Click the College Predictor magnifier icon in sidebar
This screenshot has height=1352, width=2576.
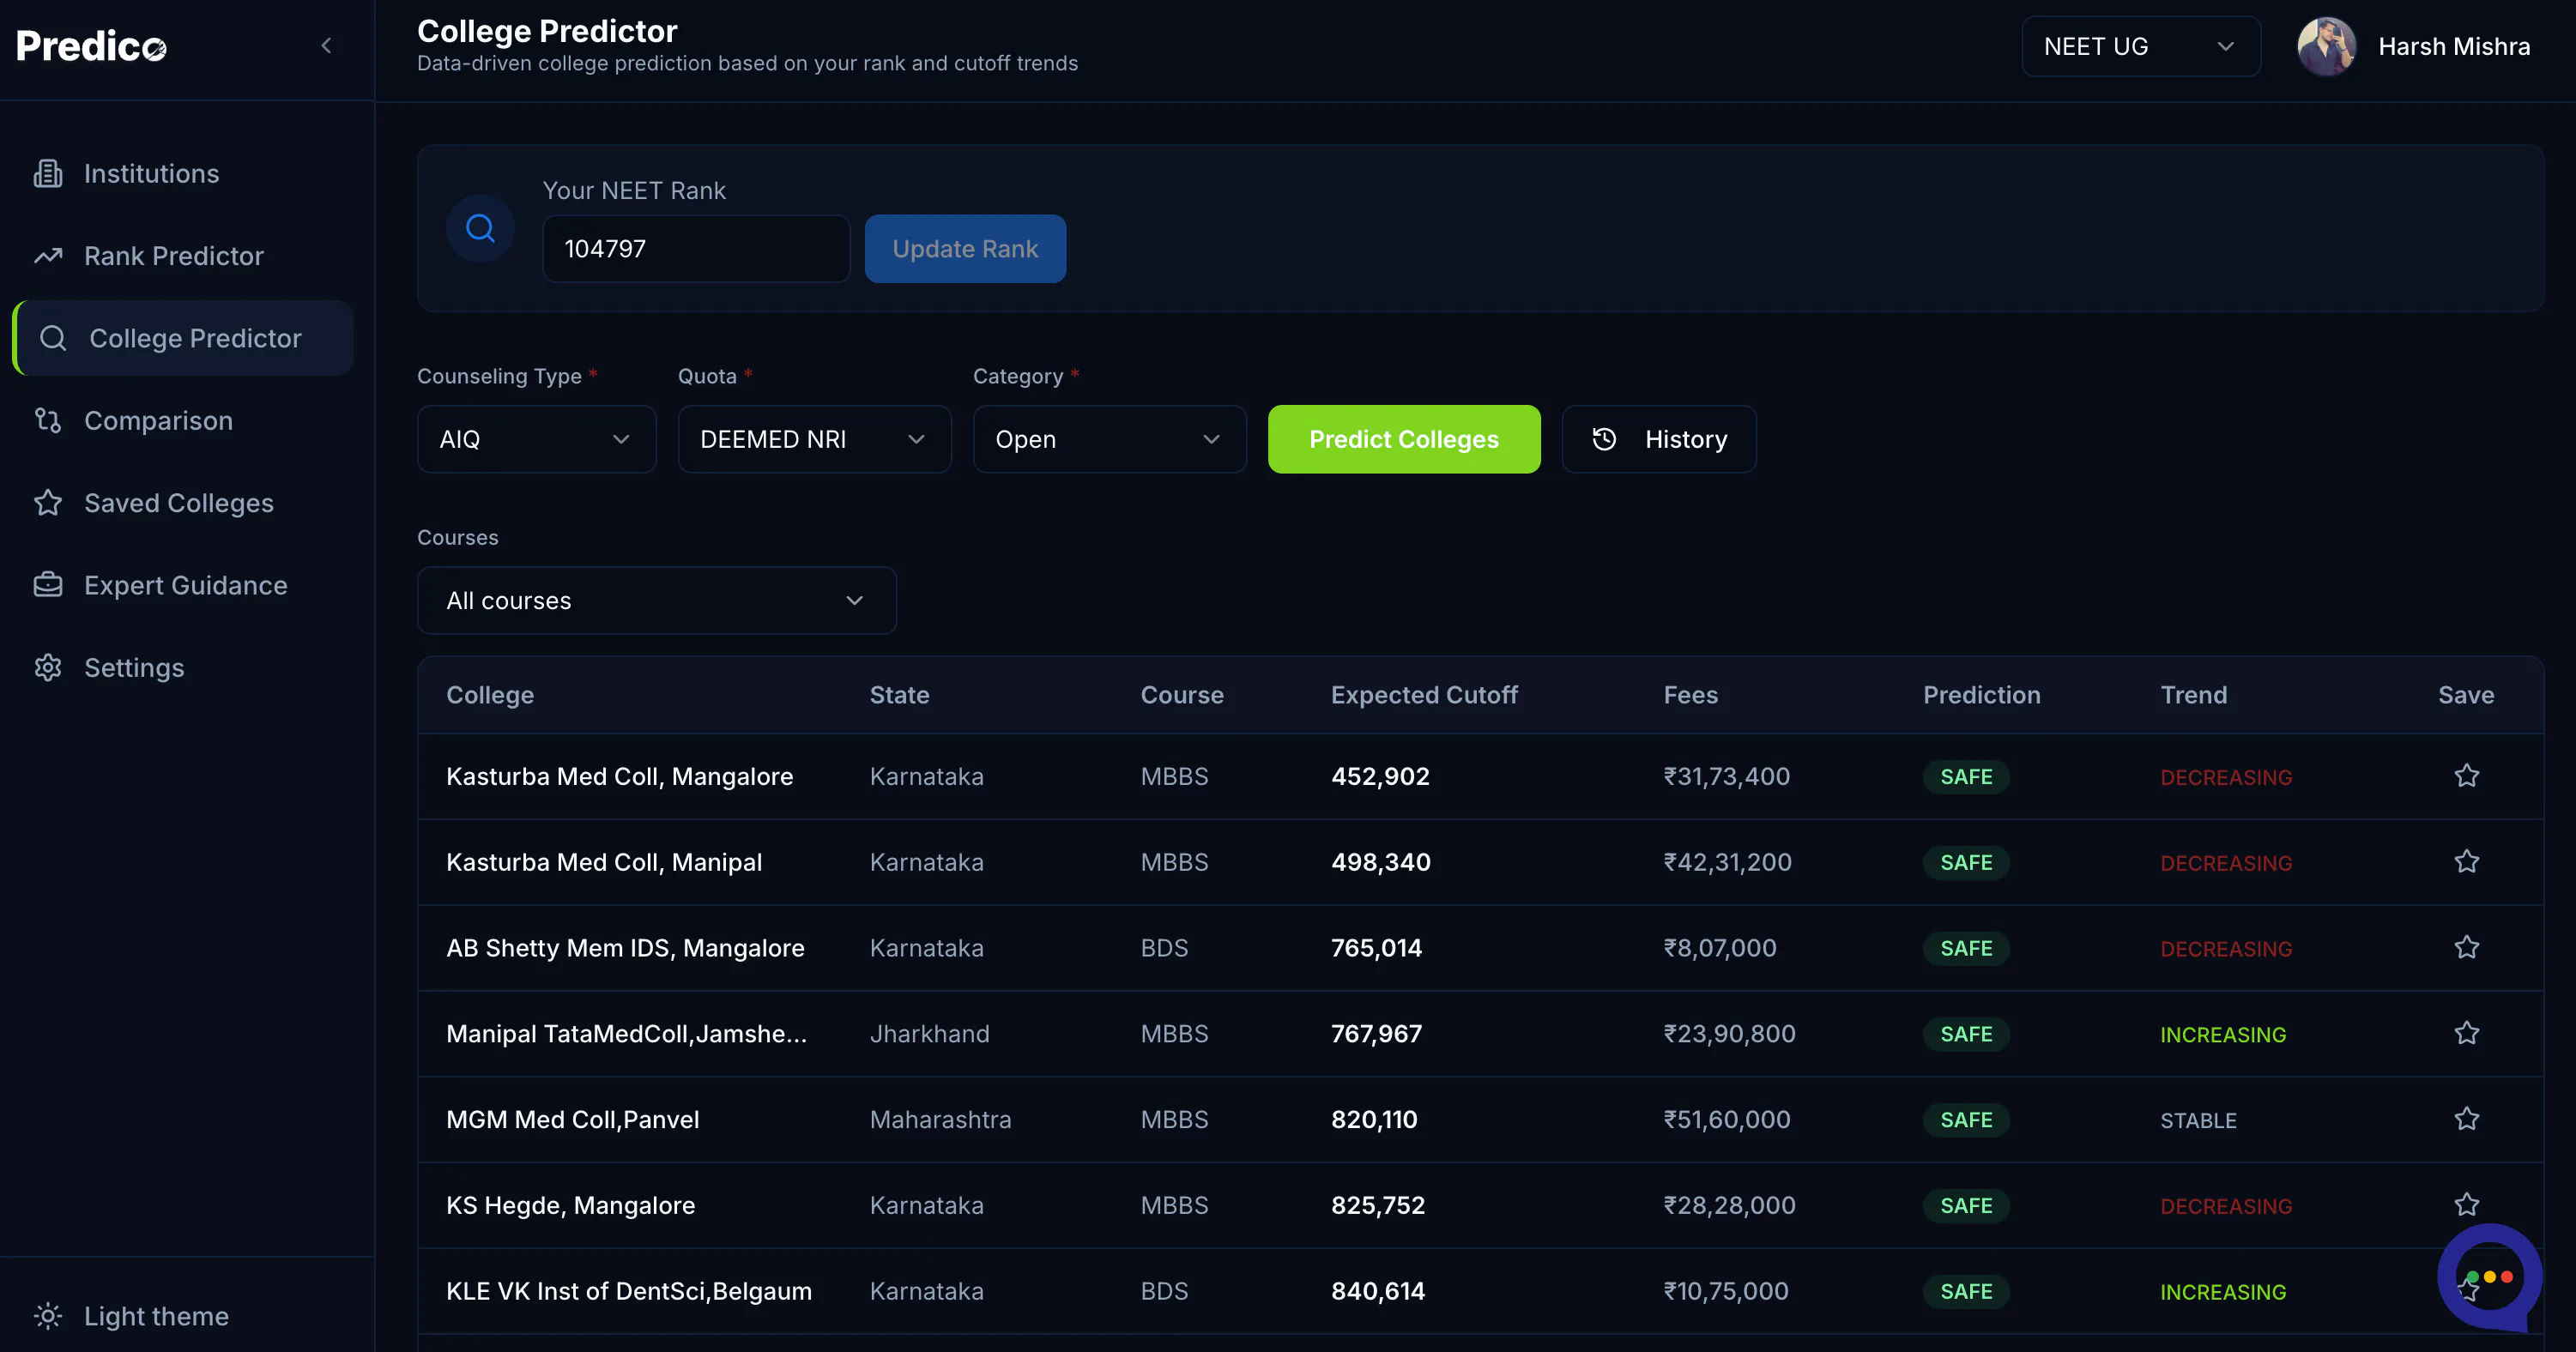[x=53, y=338]
